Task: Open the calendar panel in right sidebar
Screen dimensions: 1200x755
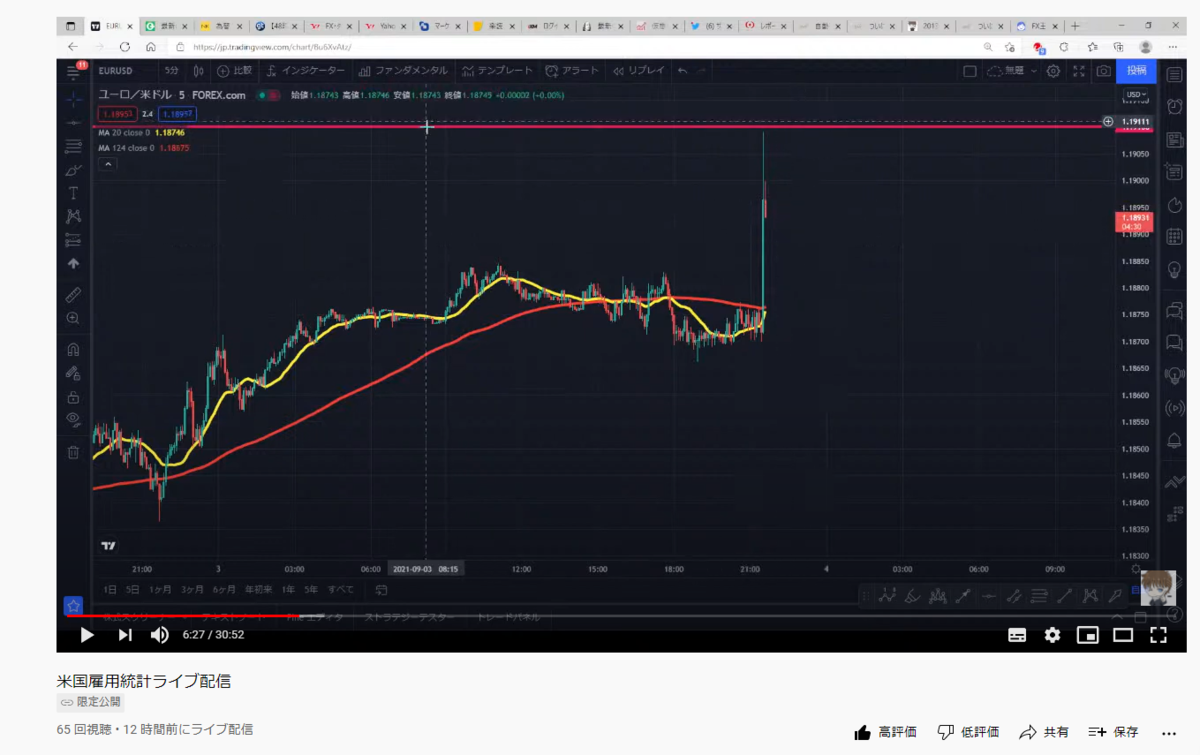Action: [1175, 237]
